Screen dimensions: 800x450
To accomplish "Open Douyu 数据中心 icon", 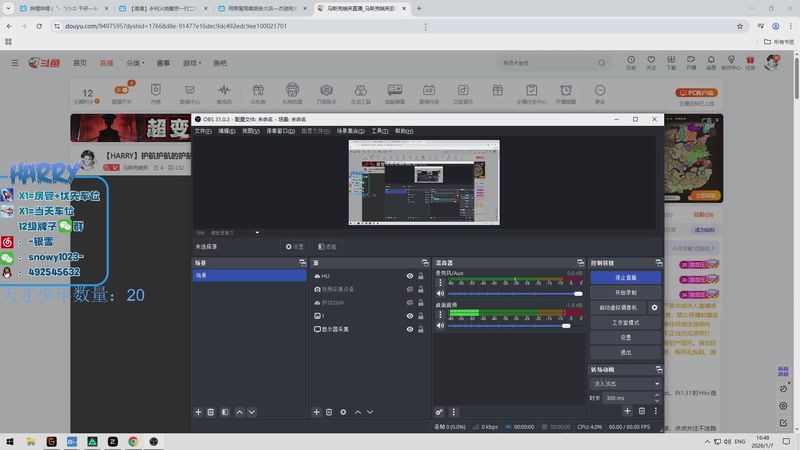I will [190, 93].
